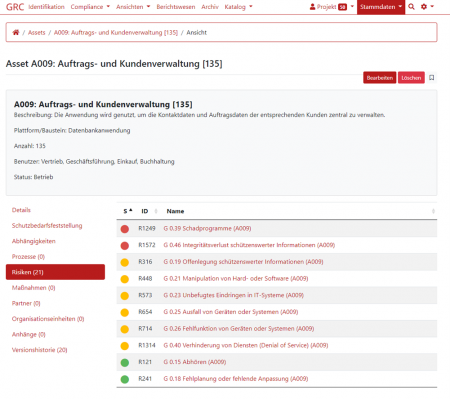Click the home icon in breadcrumb

tap(16, 32)
